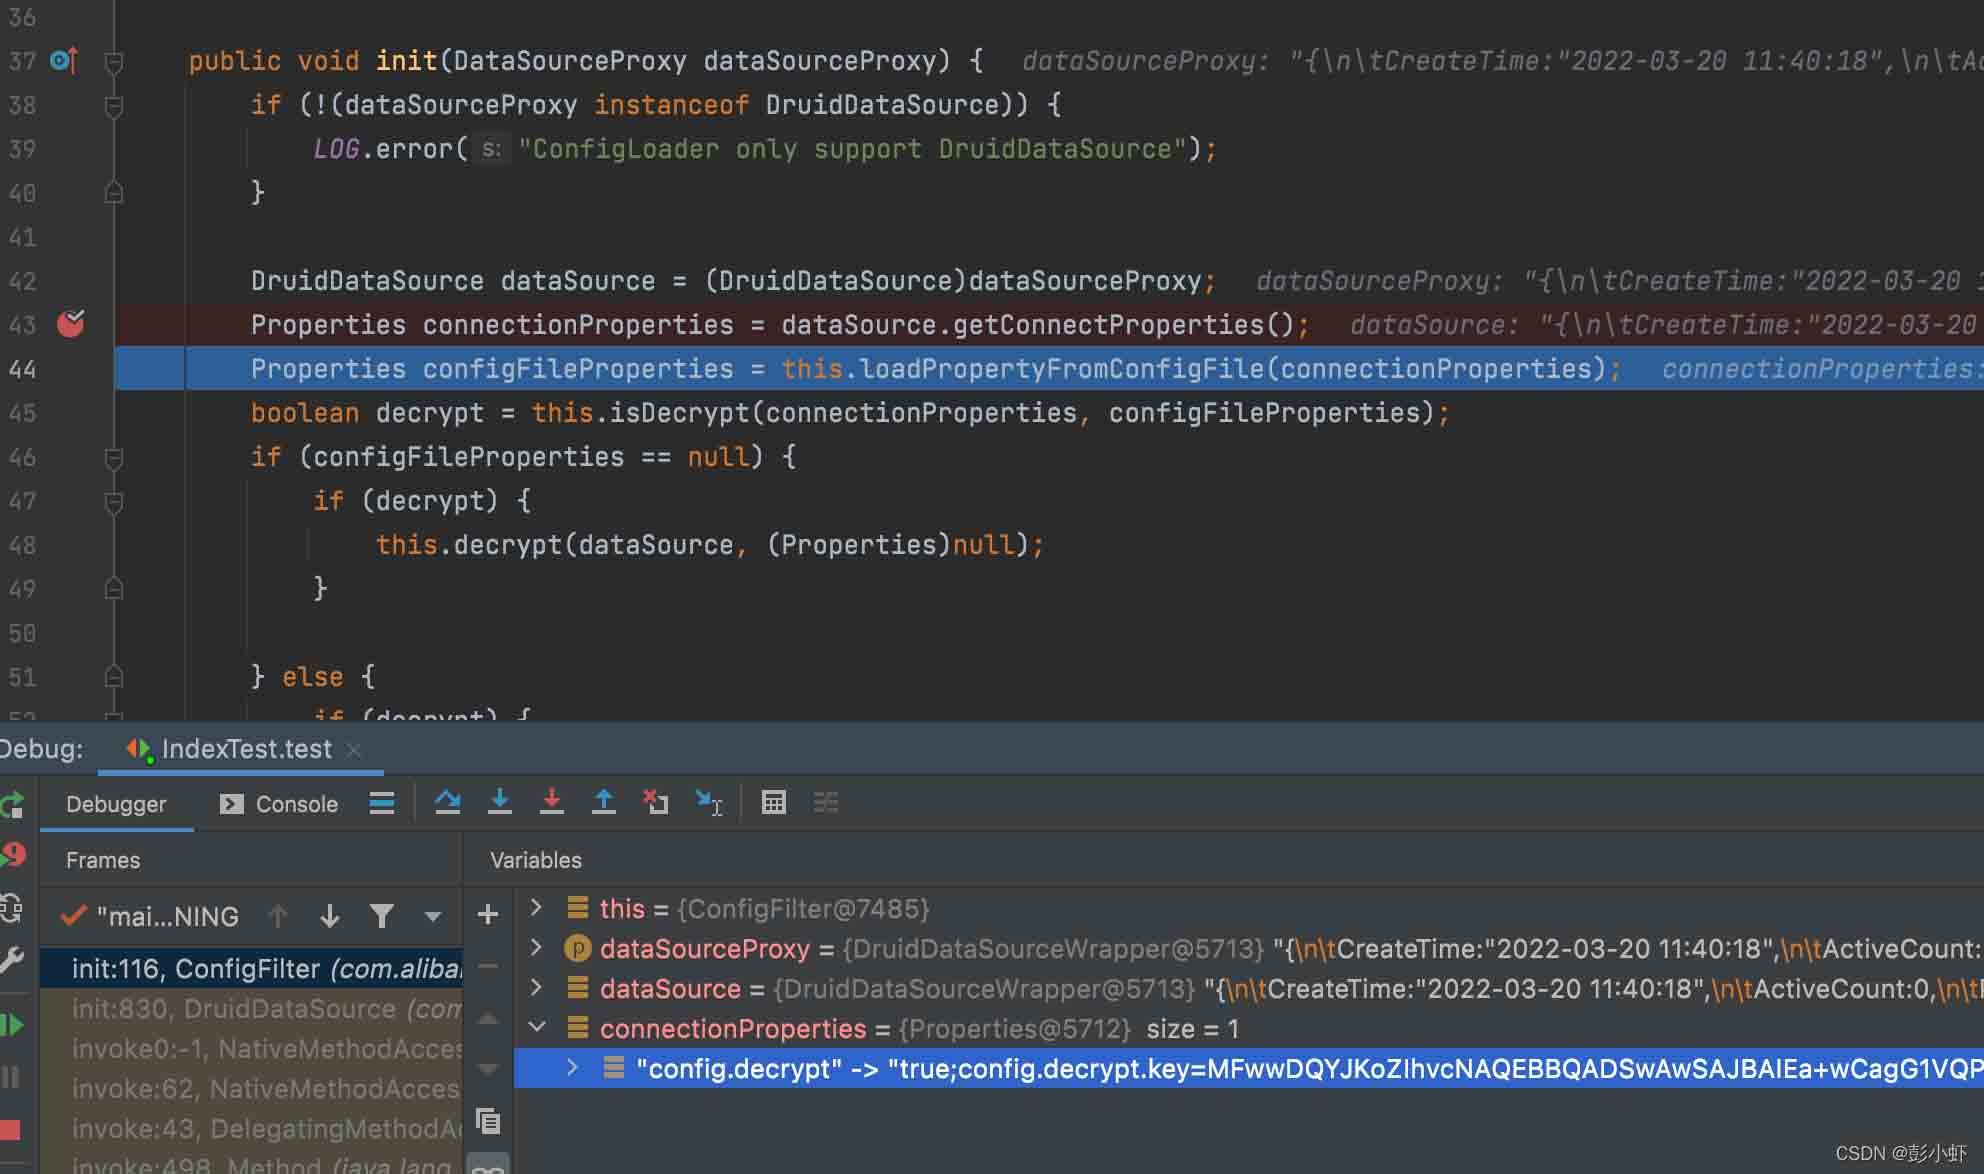1984x1174 pixels.
Task: Click the watch move-up triangle icon
Action: pos(488,1019)
